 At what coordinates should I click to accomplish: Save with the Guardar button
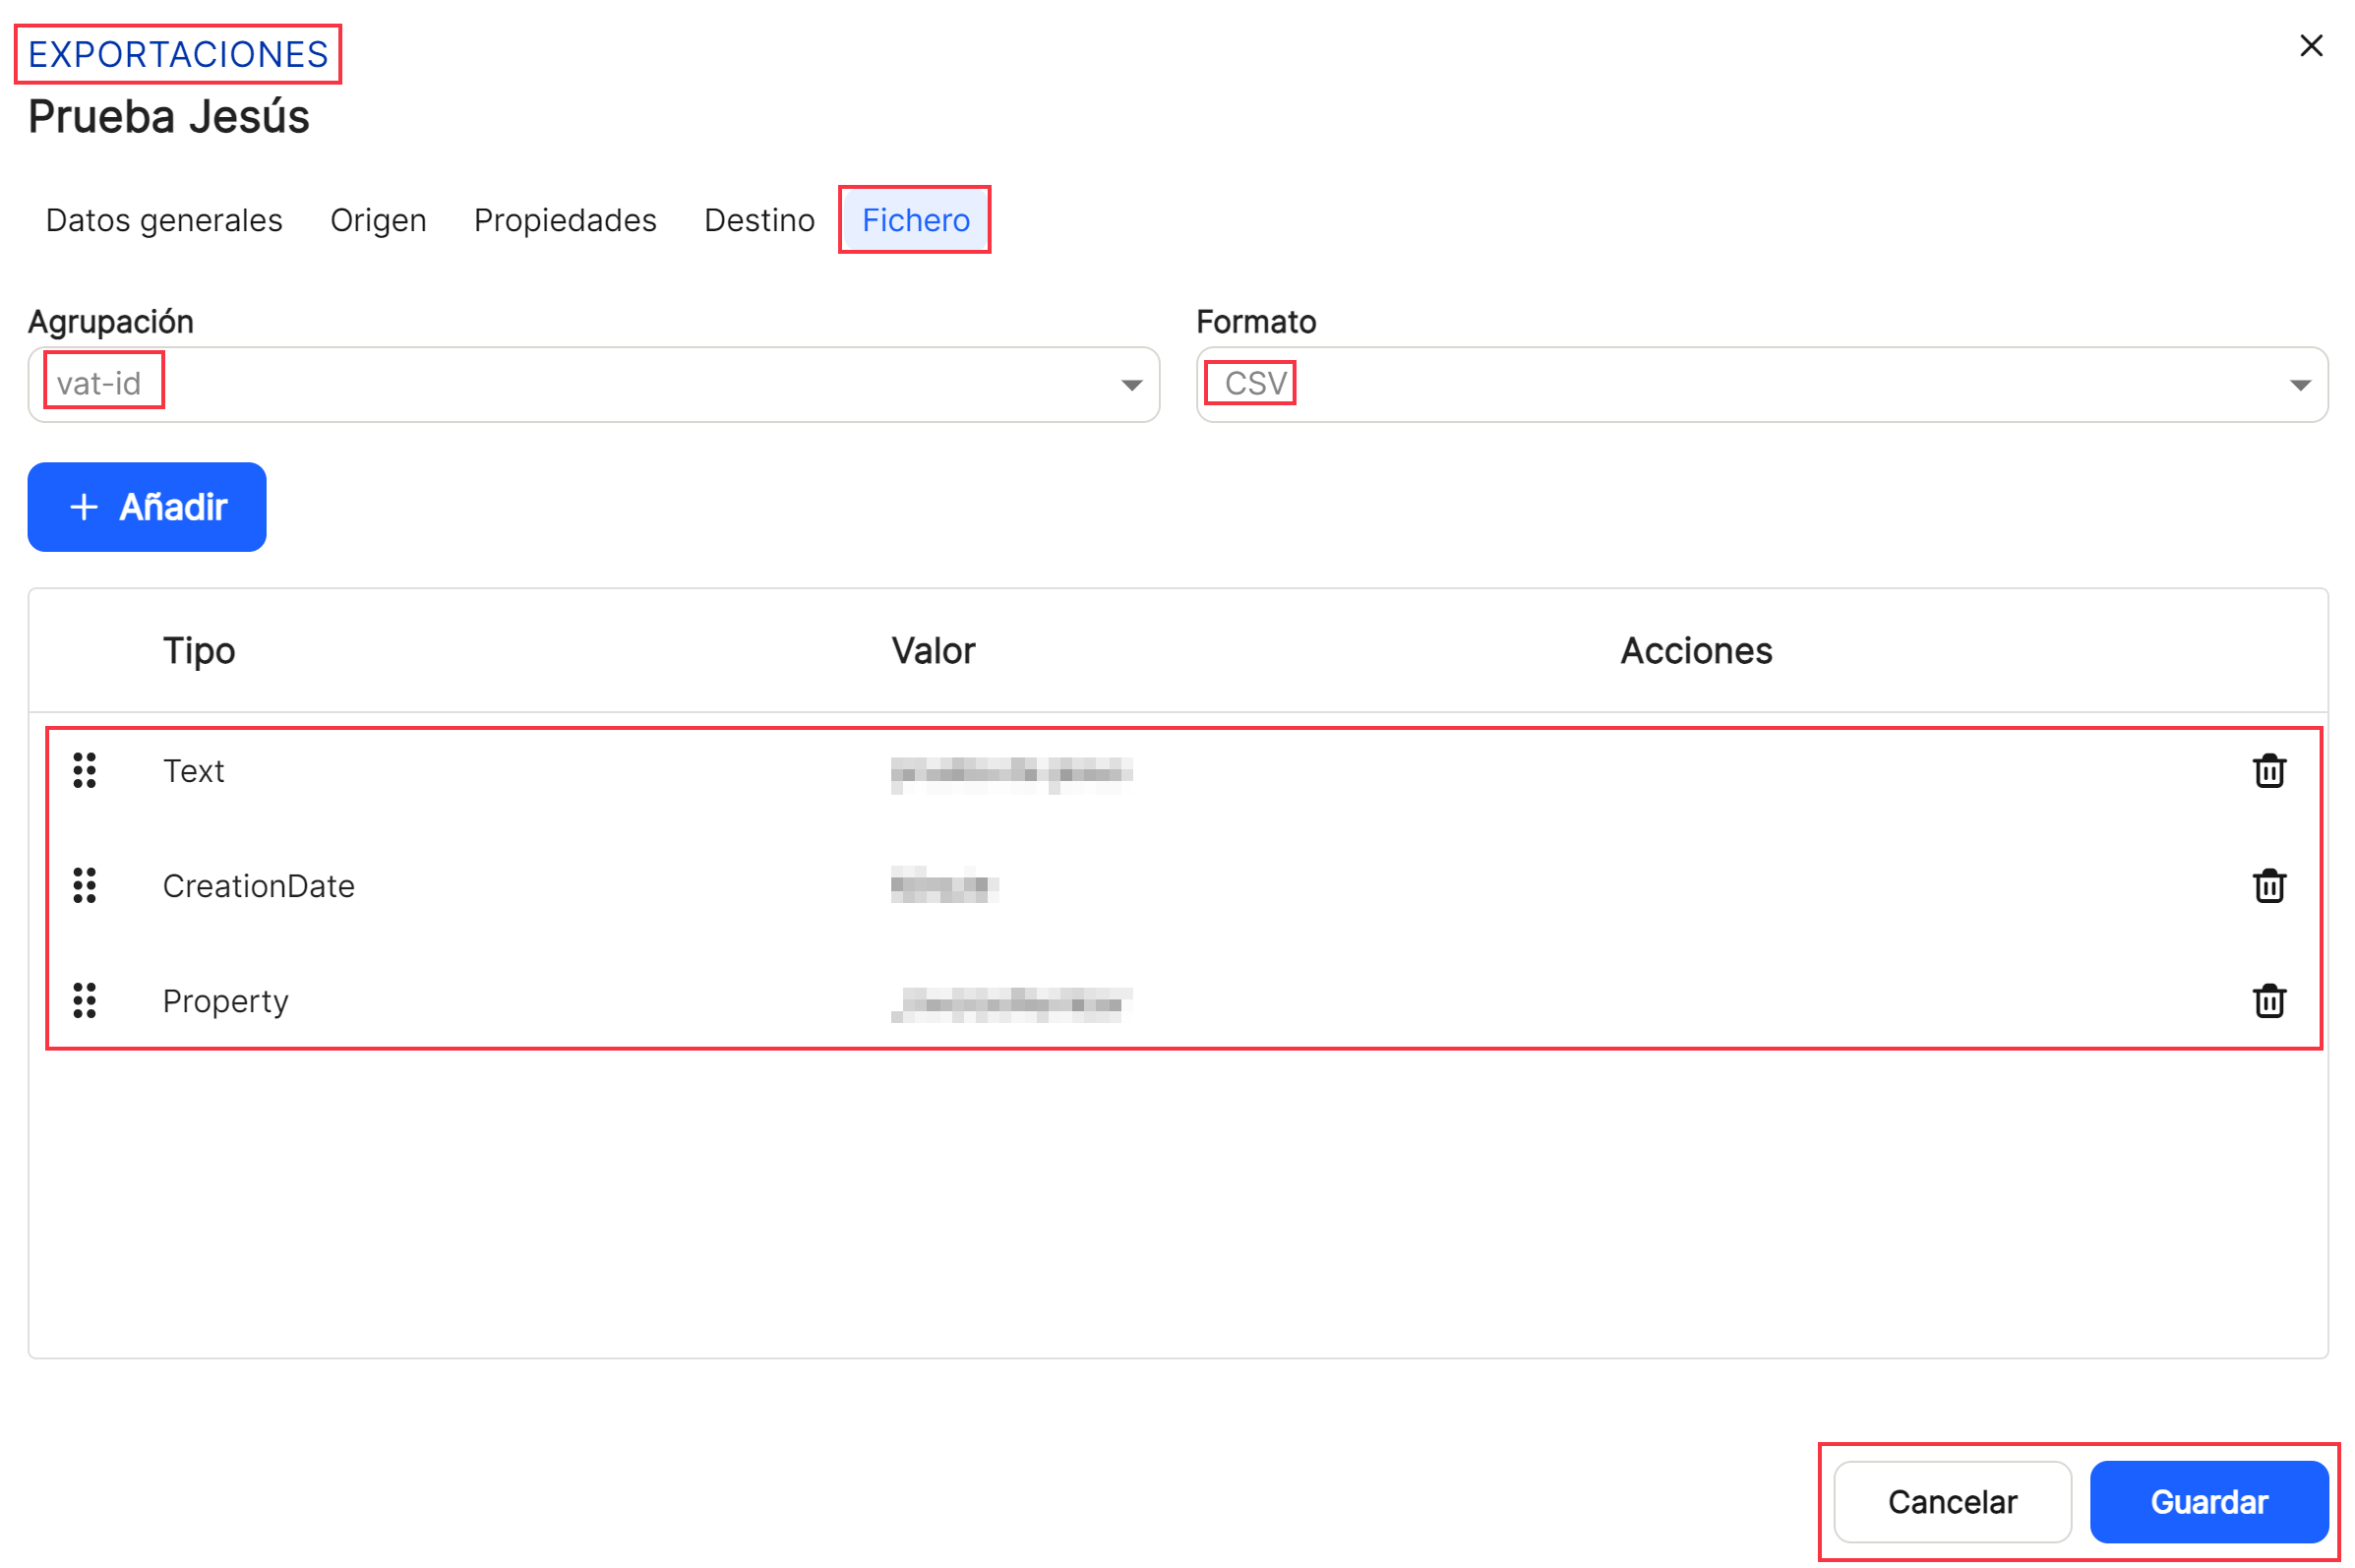tap(2208, 1502)
